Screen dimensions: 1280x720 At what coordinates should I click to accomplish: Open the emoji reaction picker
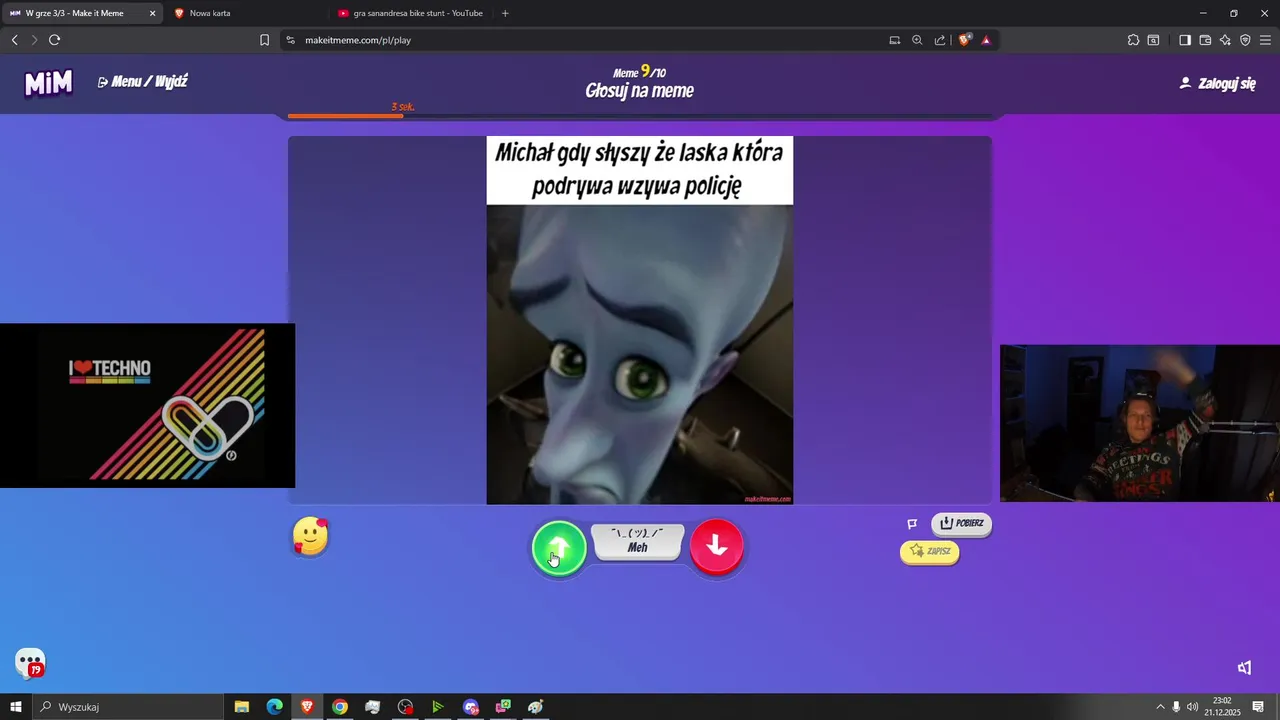tap(310, 537)
